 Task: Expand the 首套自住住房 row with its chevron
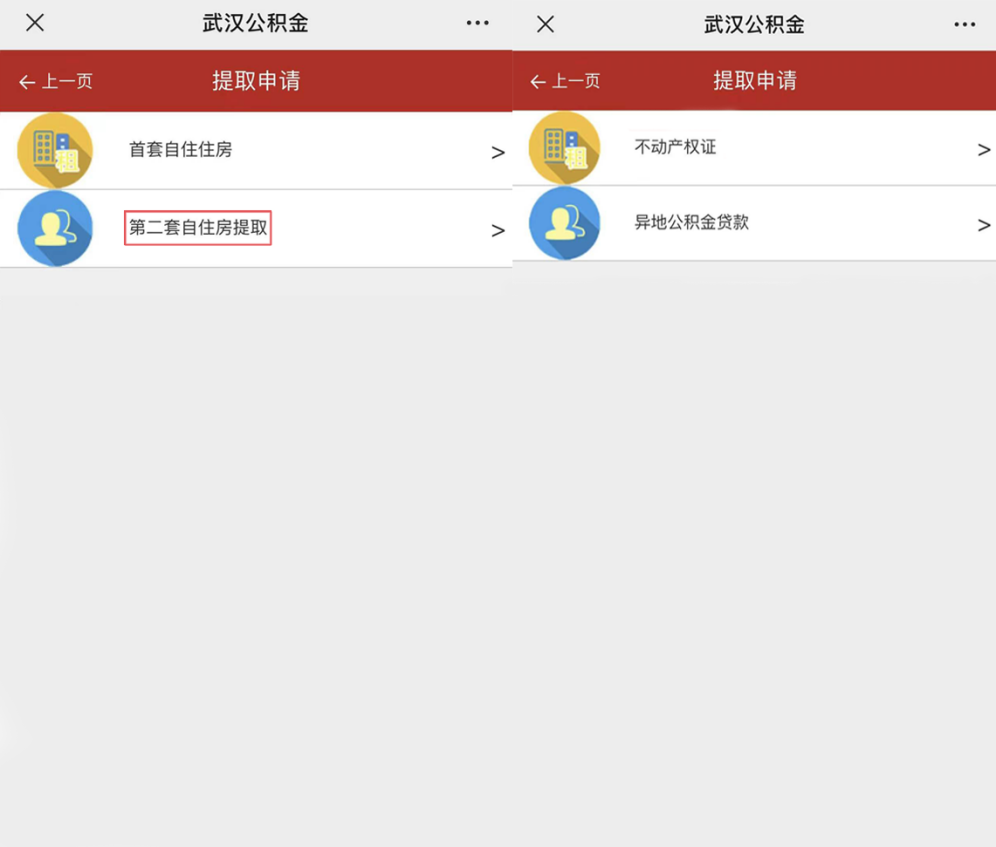click(497, 153)
